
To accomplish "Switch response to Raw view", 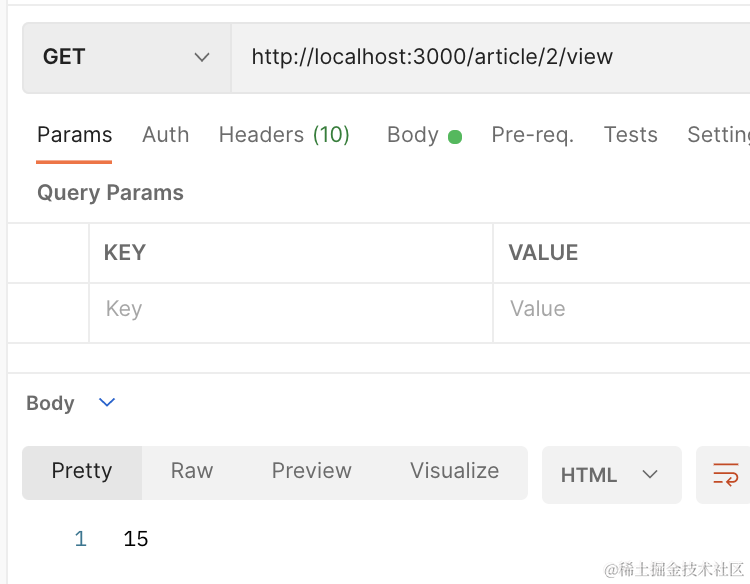I will click(191, 471).
